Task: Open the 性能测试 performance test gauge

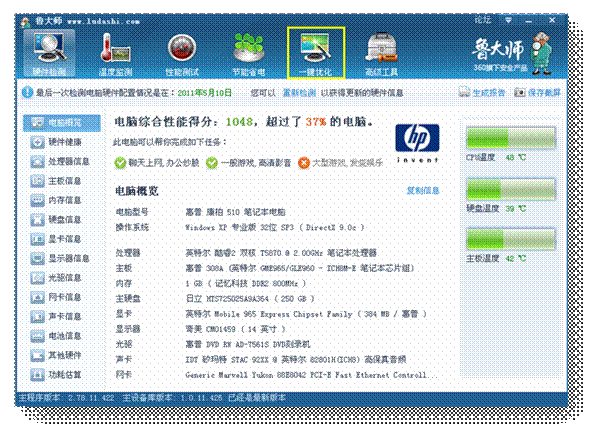Action: (x=182, y=54)
